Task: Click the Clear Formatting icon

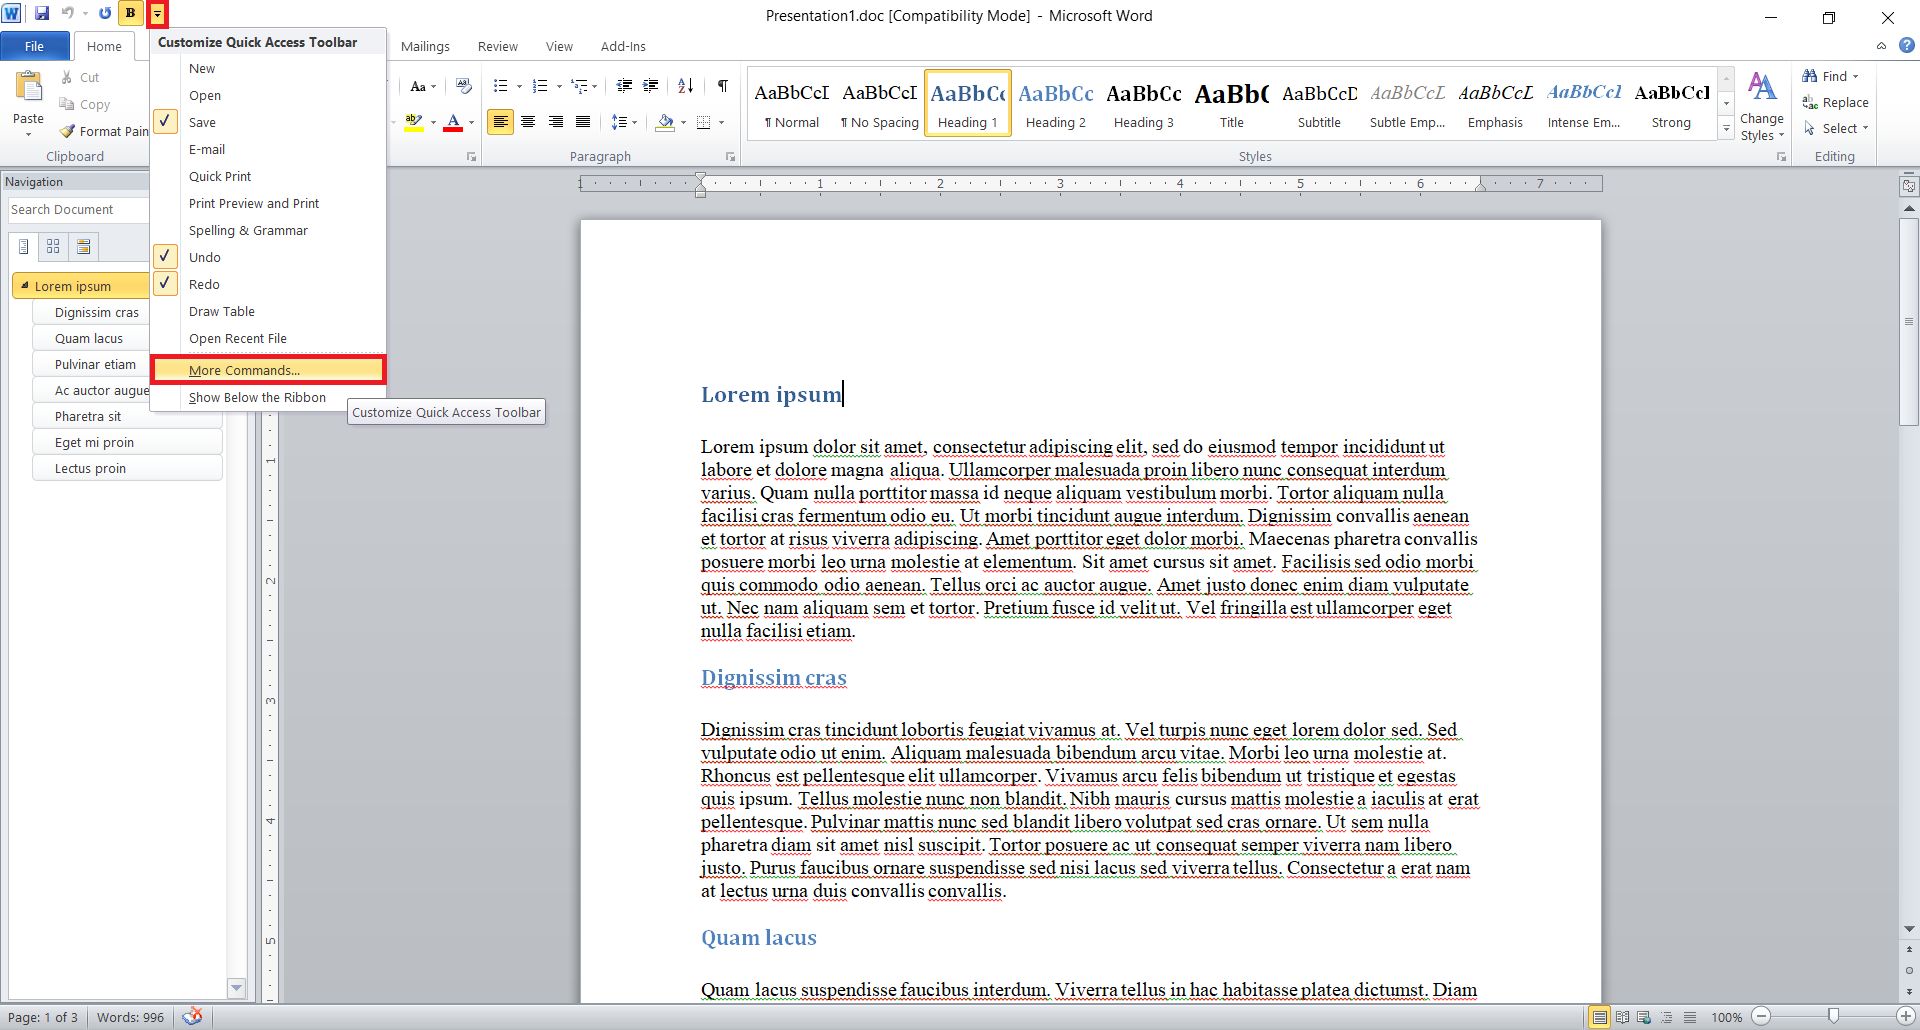Action: [463, 86]
